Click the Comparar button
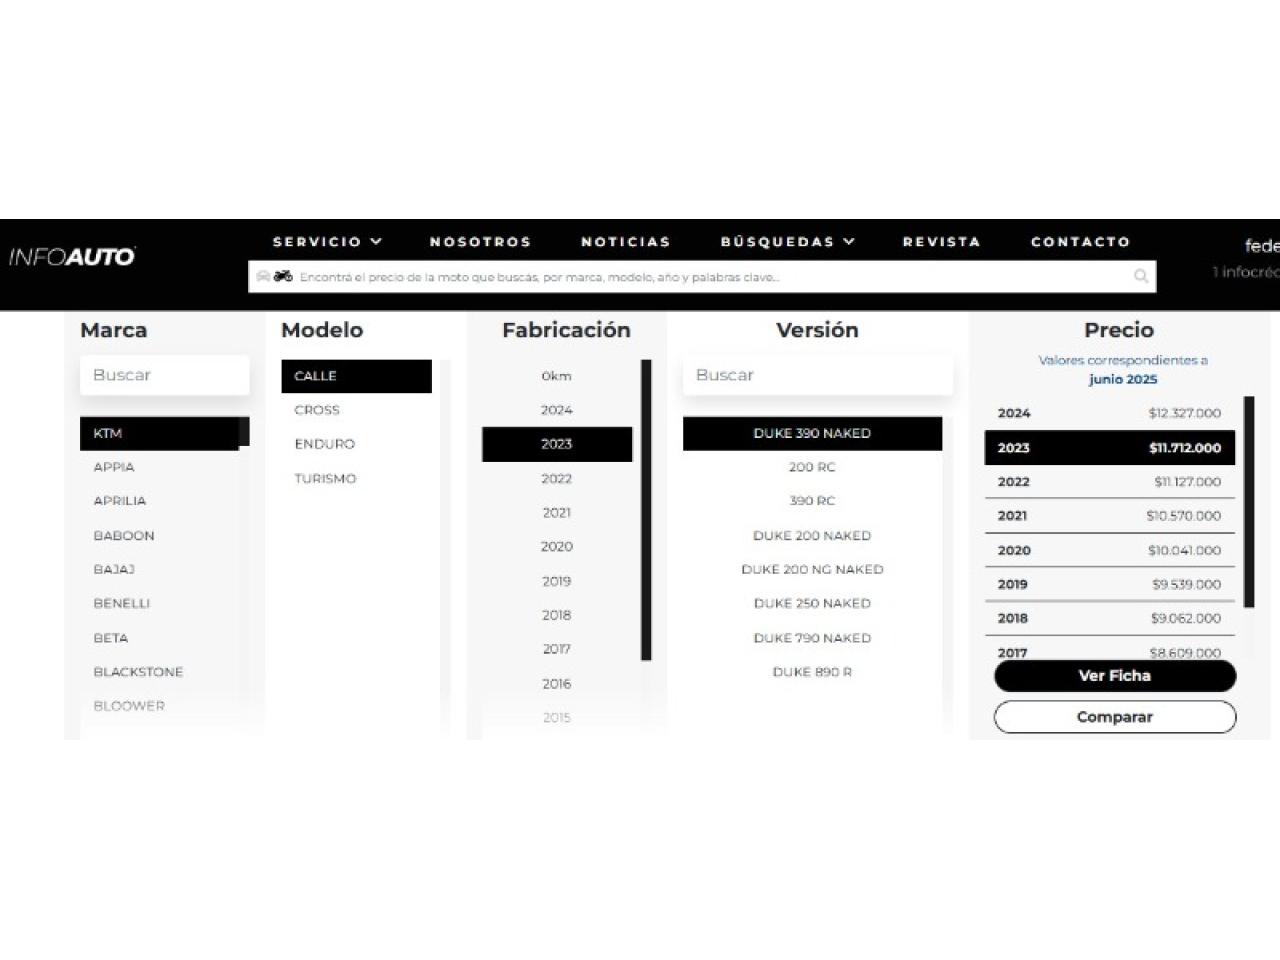Viewport: 1280px width, 960px height. (1115, 717)
